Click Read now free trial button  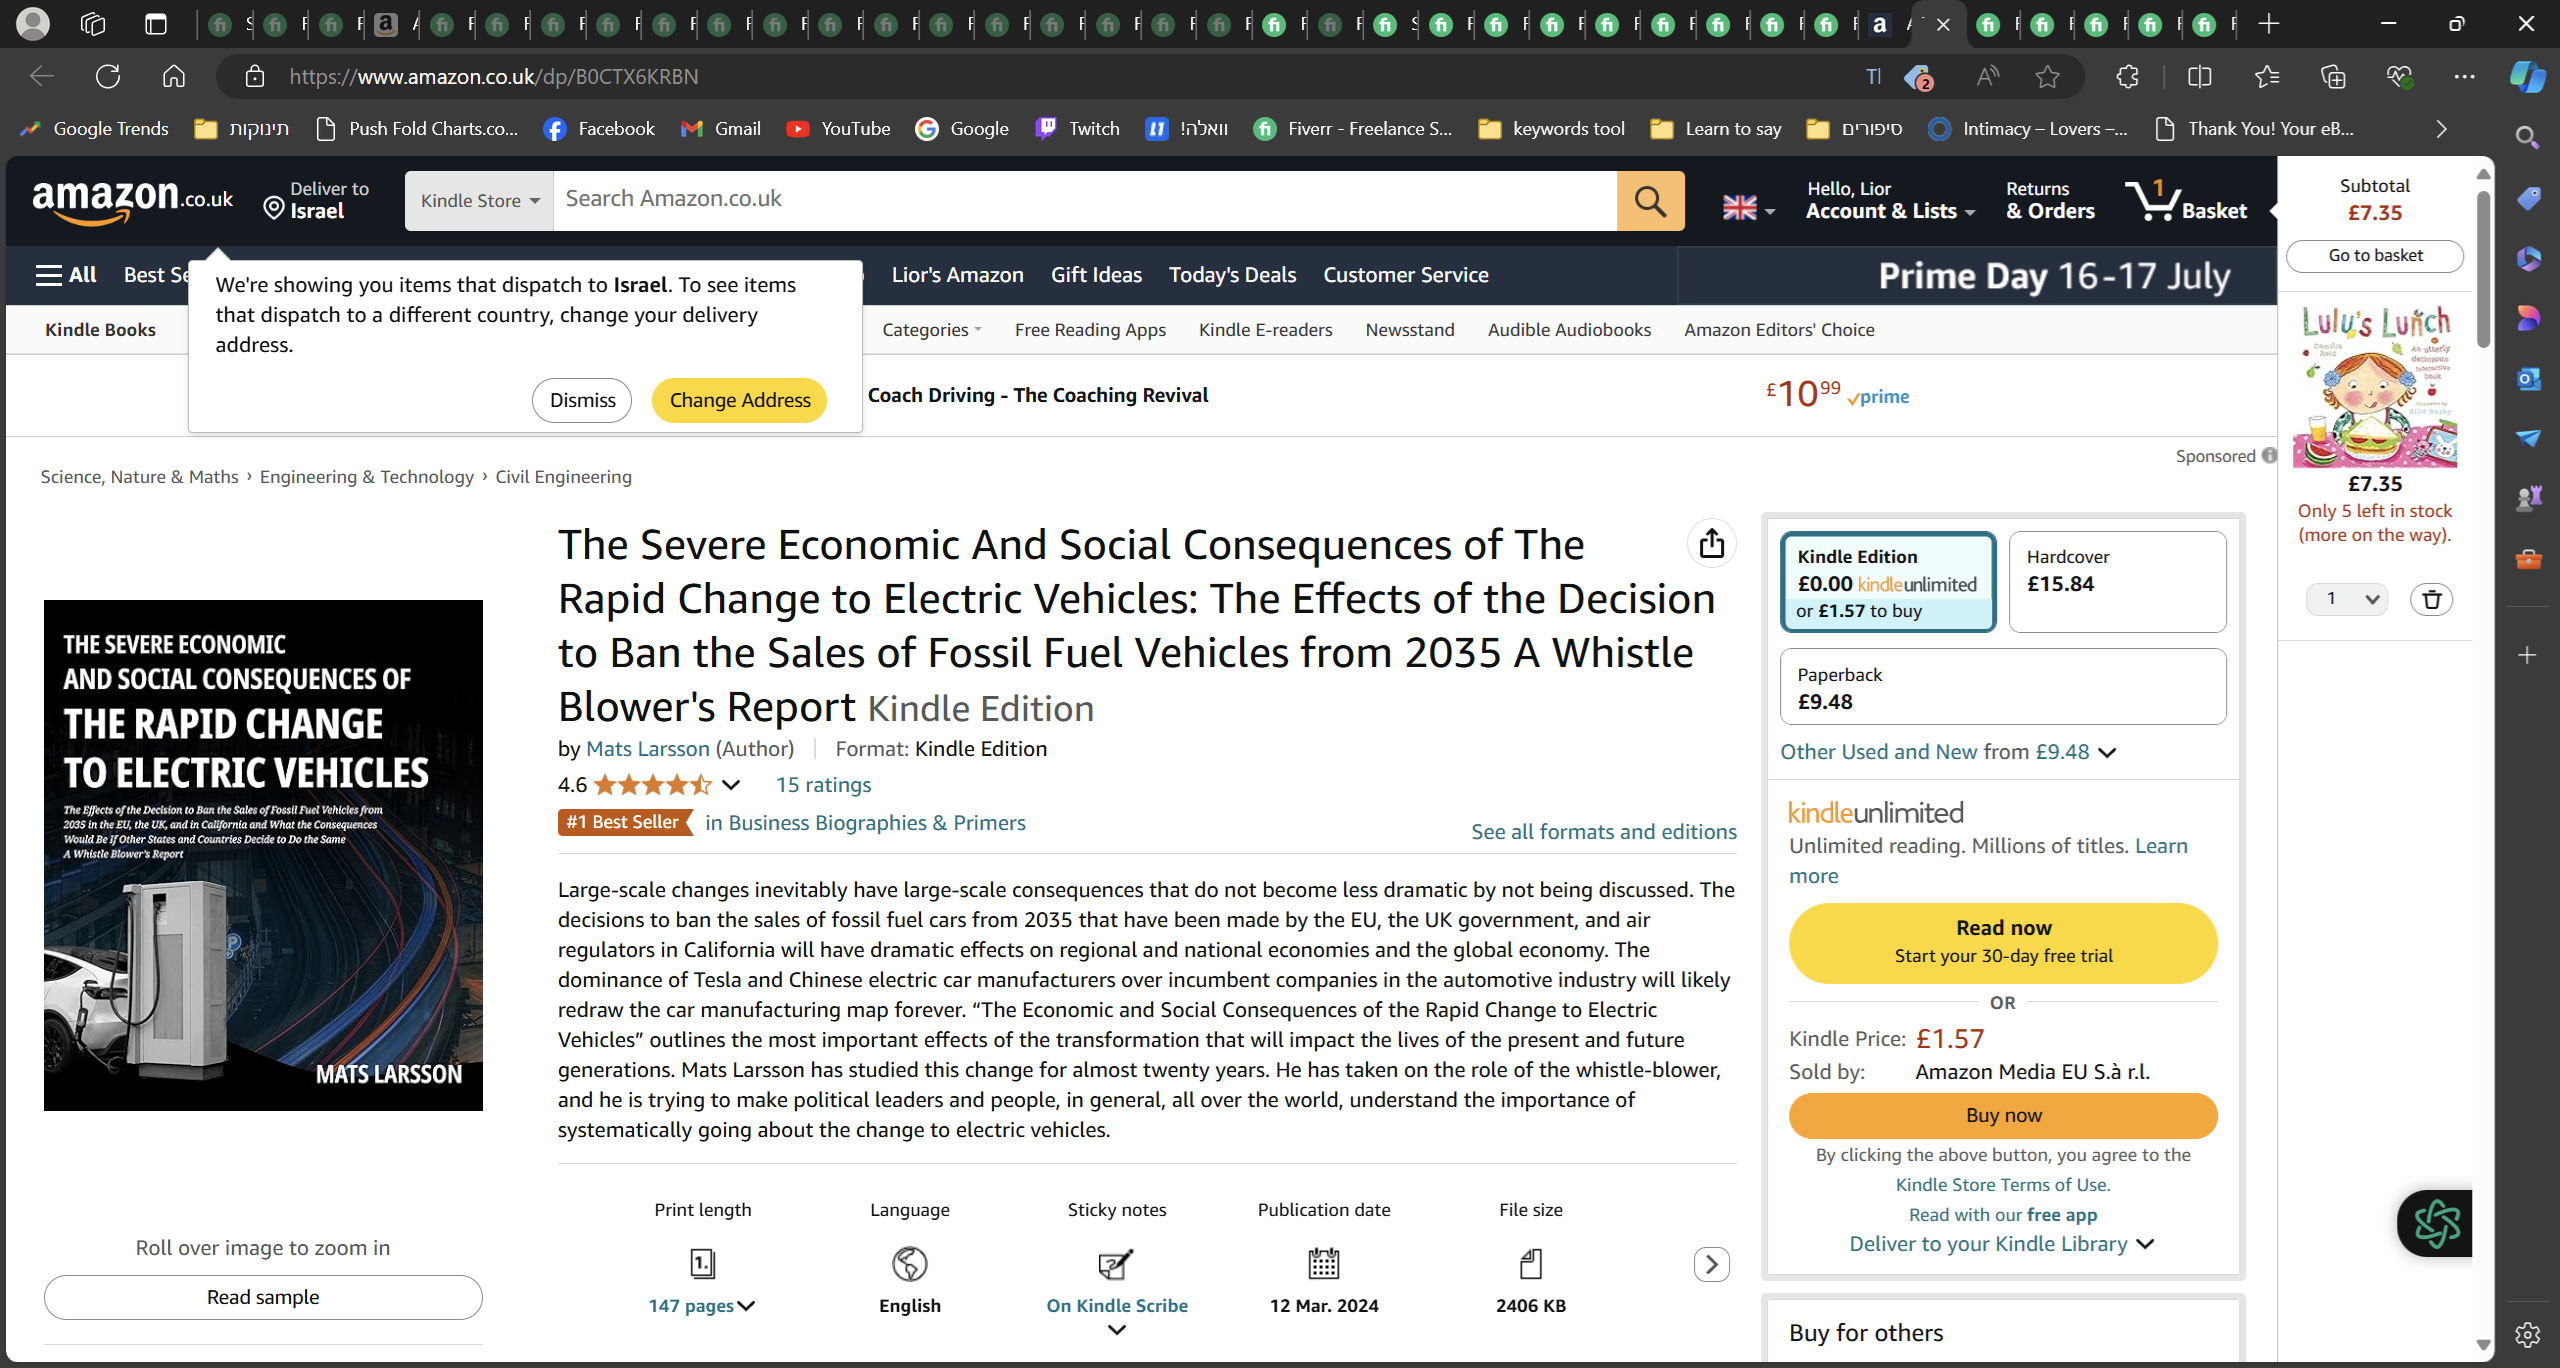click(2003, 942)
